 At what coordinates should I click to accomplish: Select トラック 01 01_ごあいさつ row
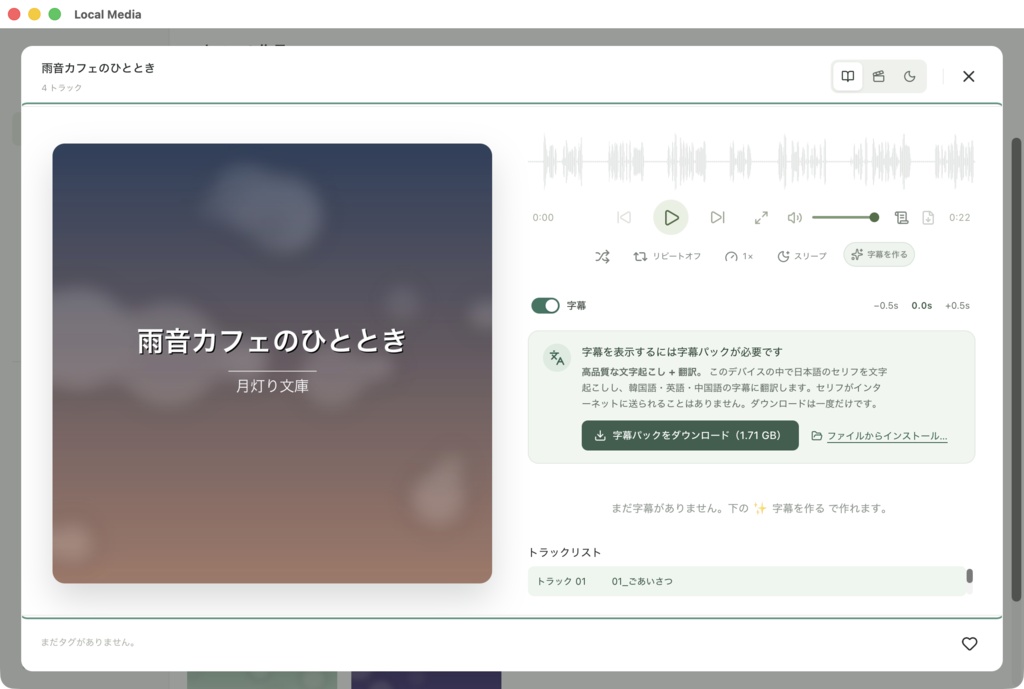[746, 581]
